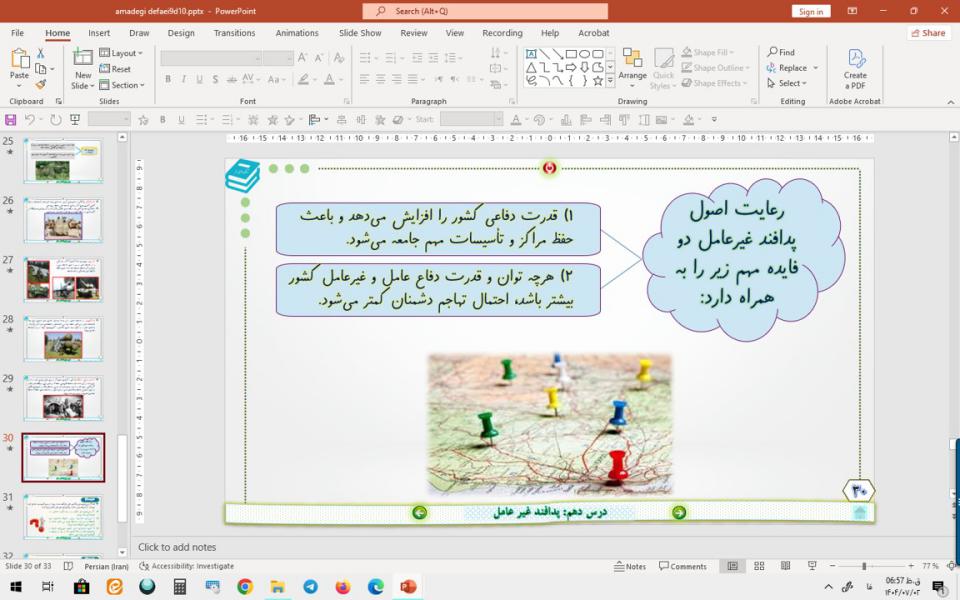The image size is (960, 600).
Task: Expand the Layout dropdown
Action: (x=124, y=53)
